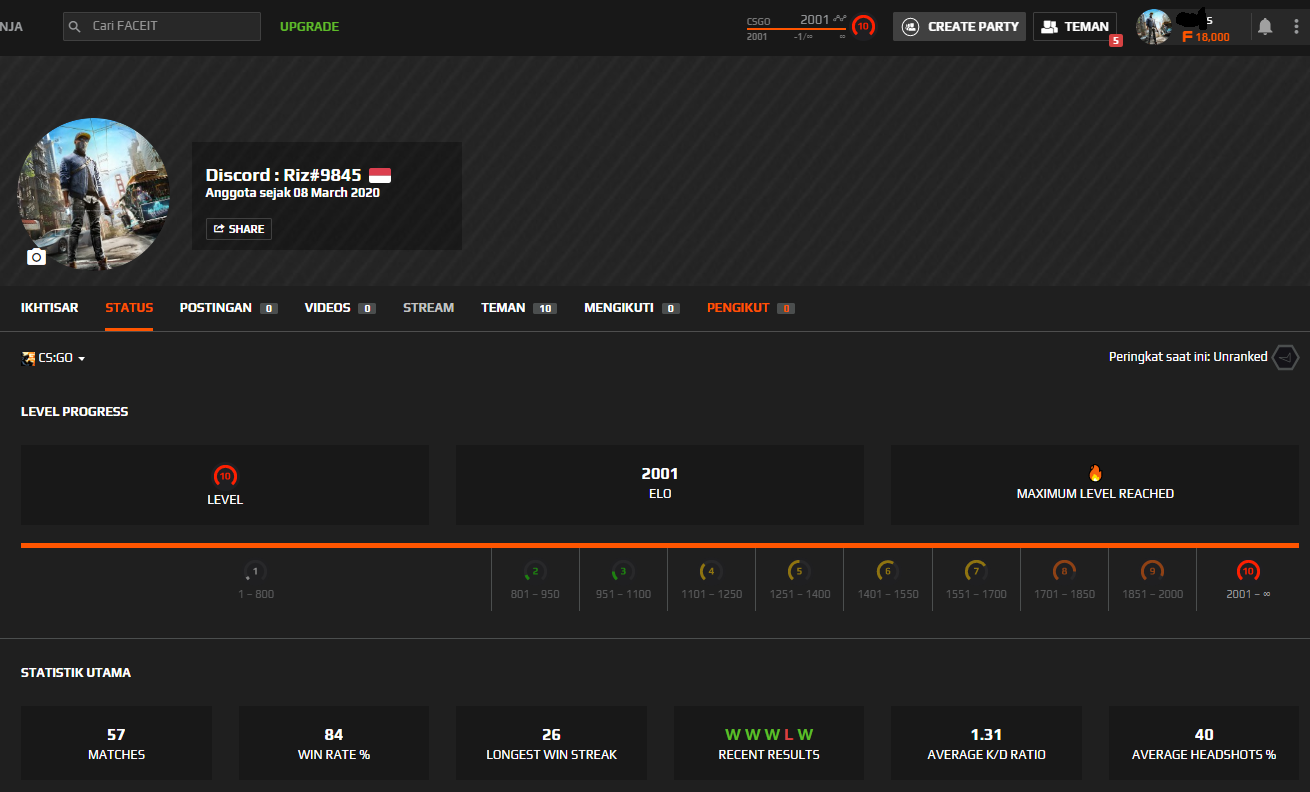Click the CREATE PARTY button
The image size is (1310, 792).
(x=959, y=27)
